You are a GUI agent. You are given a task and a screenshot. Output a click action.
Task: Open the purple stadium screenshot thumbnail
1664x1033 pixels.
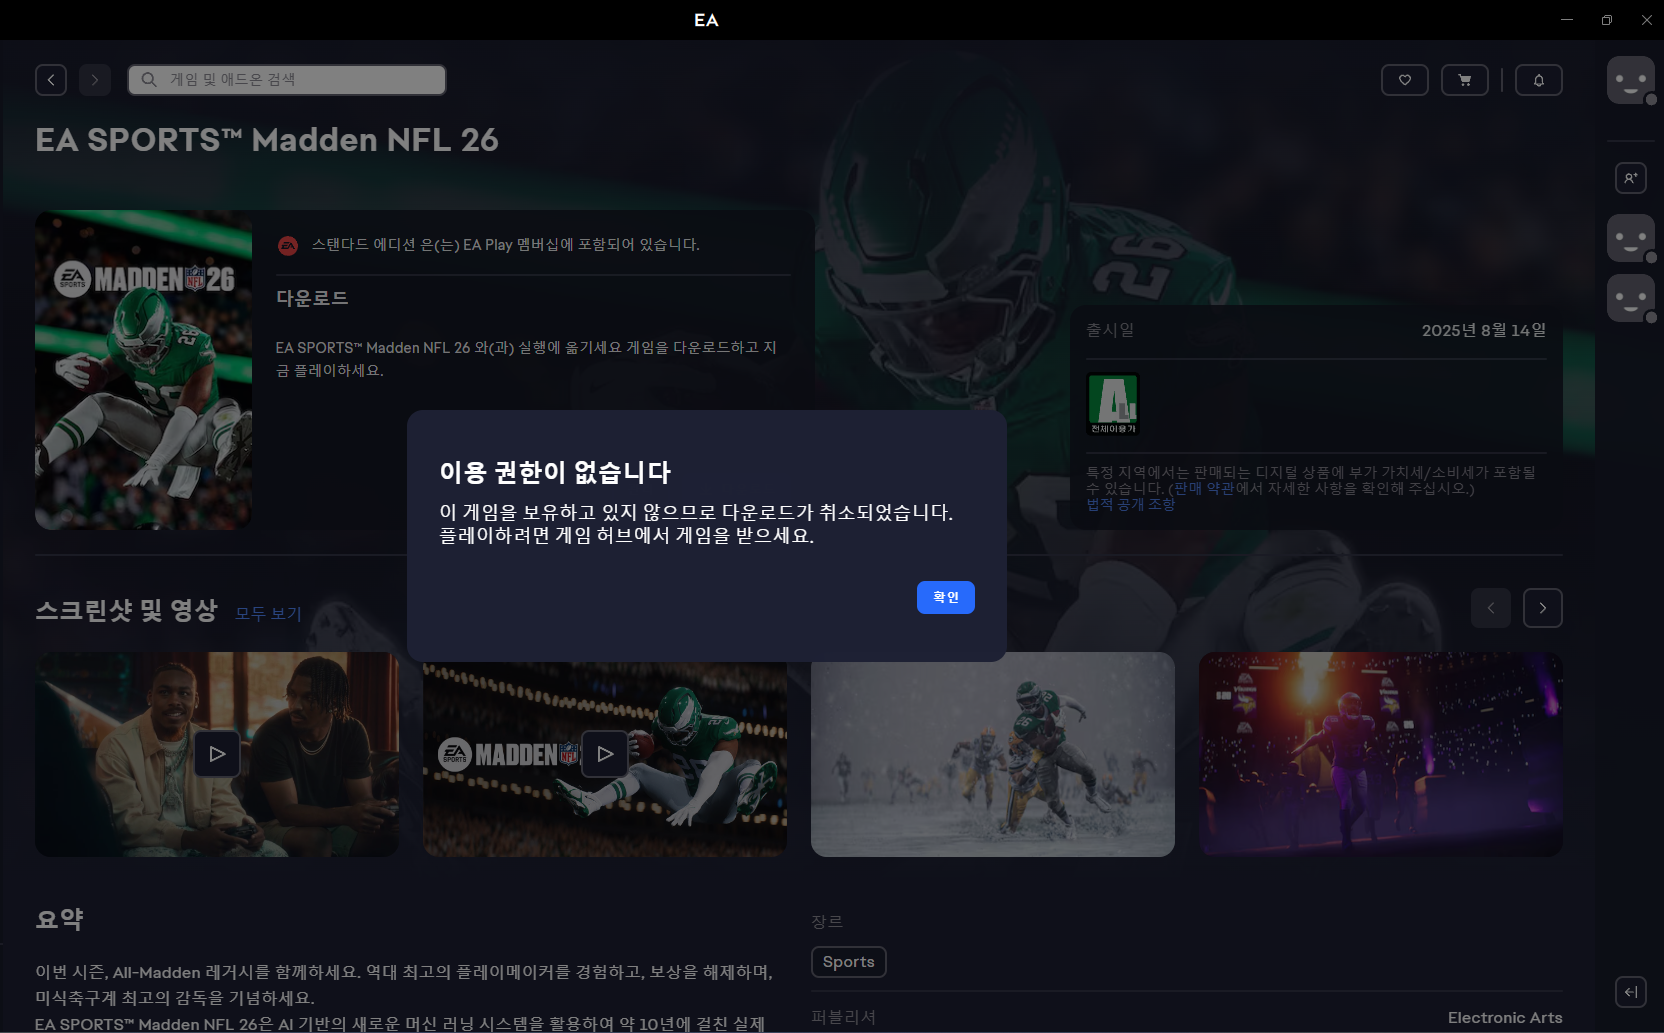(x=1380, y=754)
